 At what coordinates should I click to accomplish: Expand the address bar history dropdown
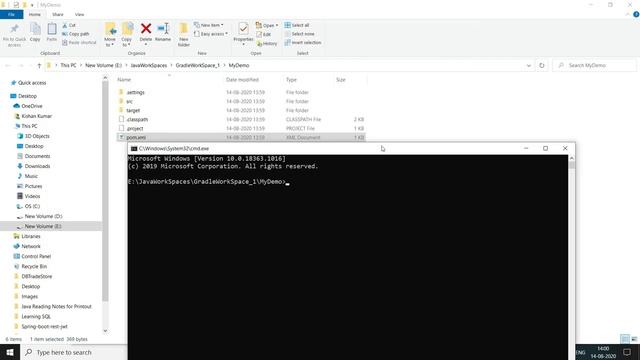point(529,65)
